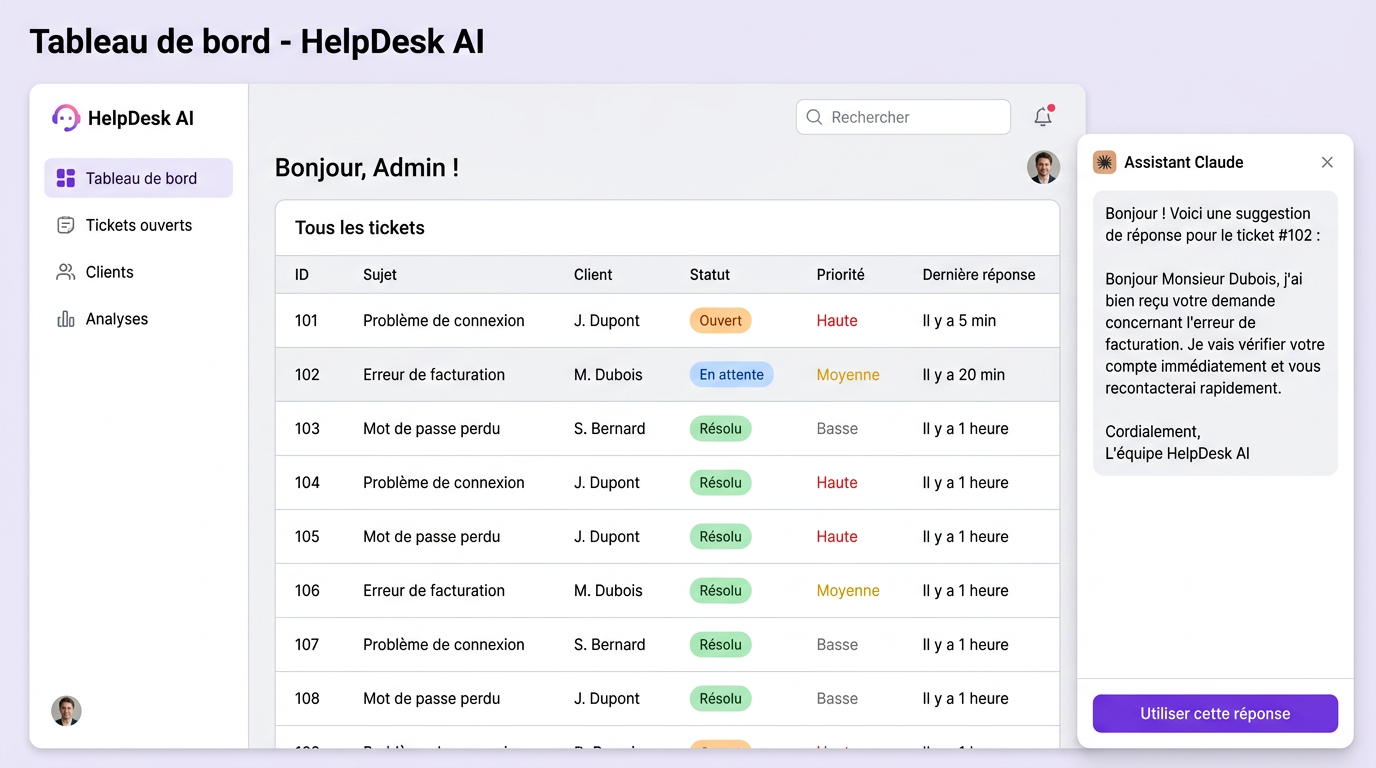The height and width of the screenshot is (768, 1376).
Task: Click the magnifier icon in search box
Action: point(814,117)
